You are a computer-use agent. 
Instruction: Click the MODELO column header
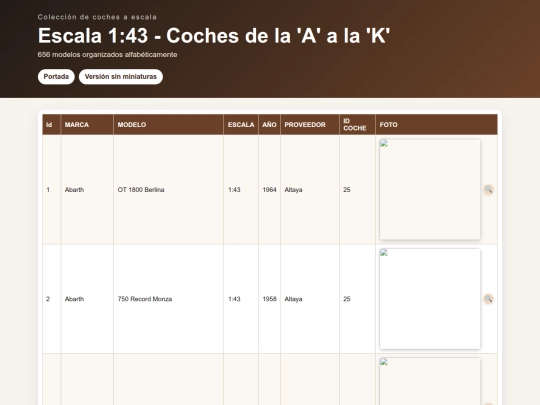[168, 125]
